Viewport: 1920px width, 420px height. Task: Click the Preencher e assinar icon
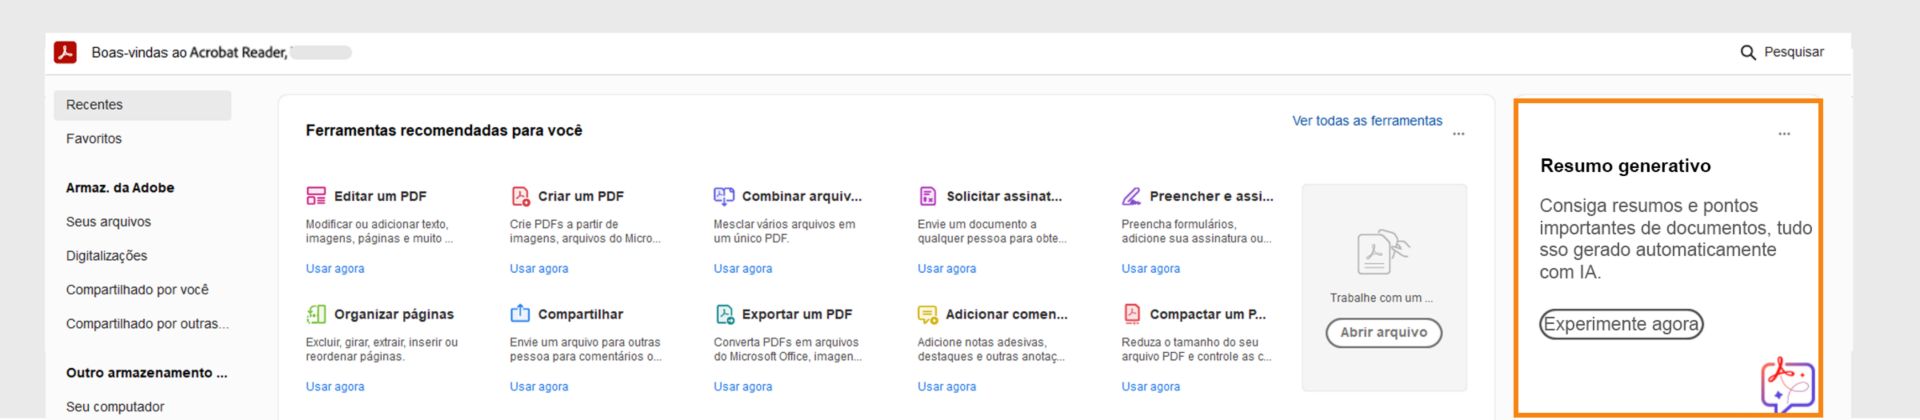pos(1131,196)
